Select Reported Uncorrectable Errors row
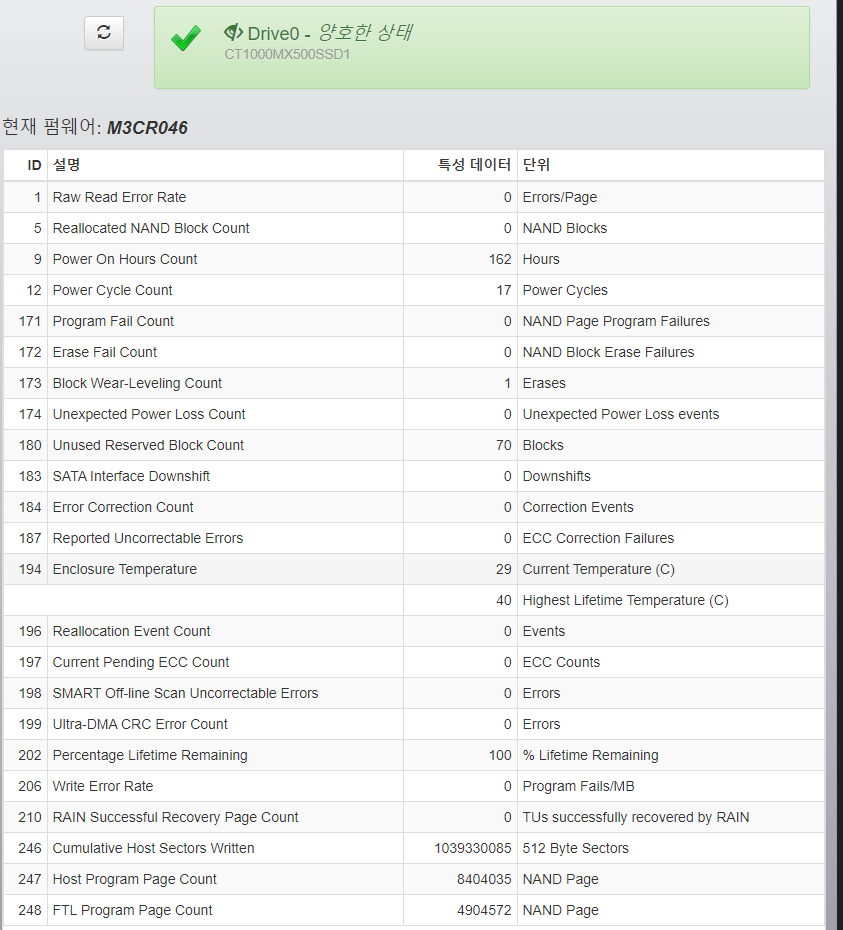Image resolution: width=843 pixels, height=930 pixels. point(413,538)
